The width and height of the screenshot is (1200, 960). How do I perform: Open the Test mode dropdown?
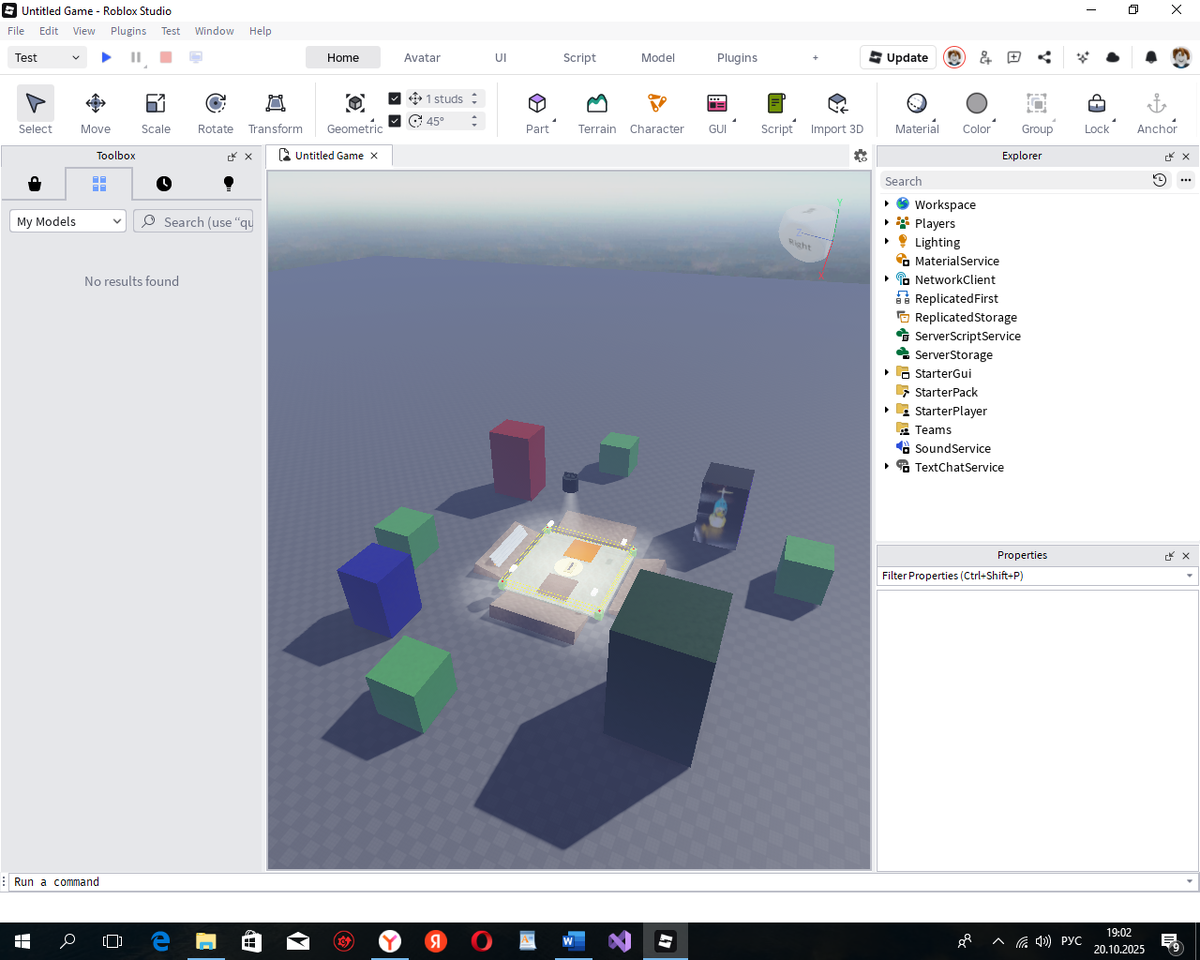click(x=46, y=57)
